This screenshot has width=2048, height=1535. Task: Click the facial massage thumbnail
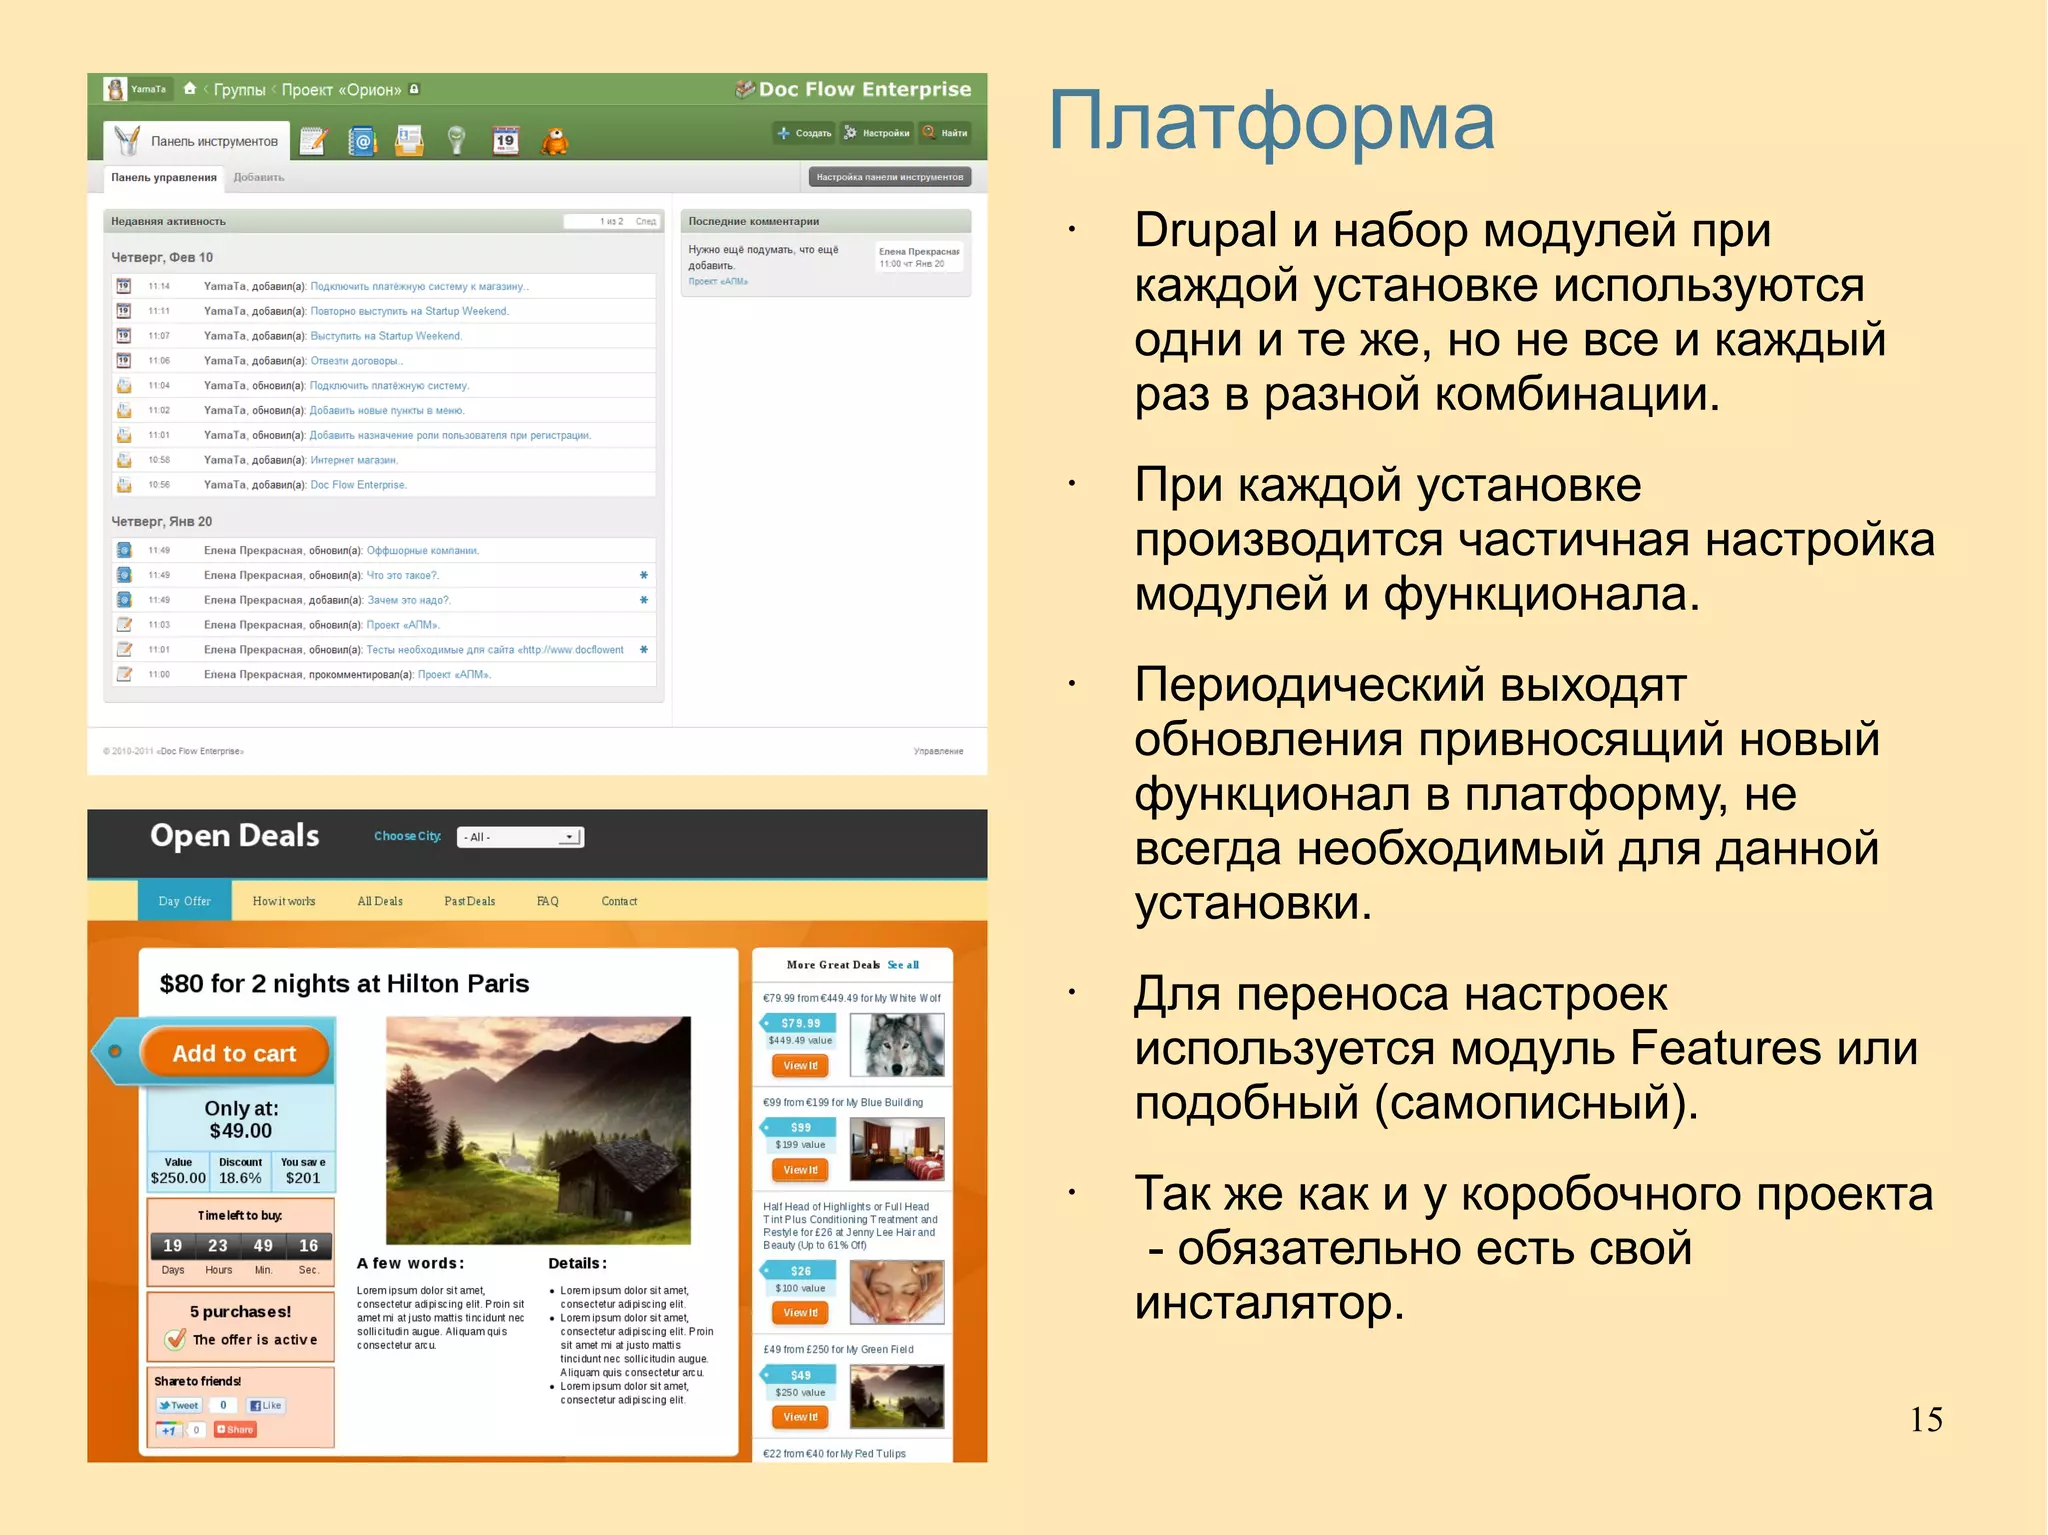(x=897, y=1292)
